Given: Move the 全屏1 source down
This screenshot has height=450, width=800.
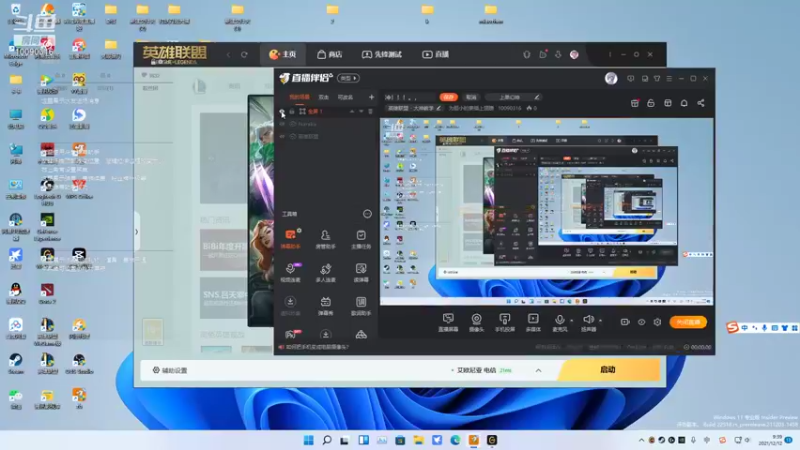Looking at the screenshot, I should 361,111.
